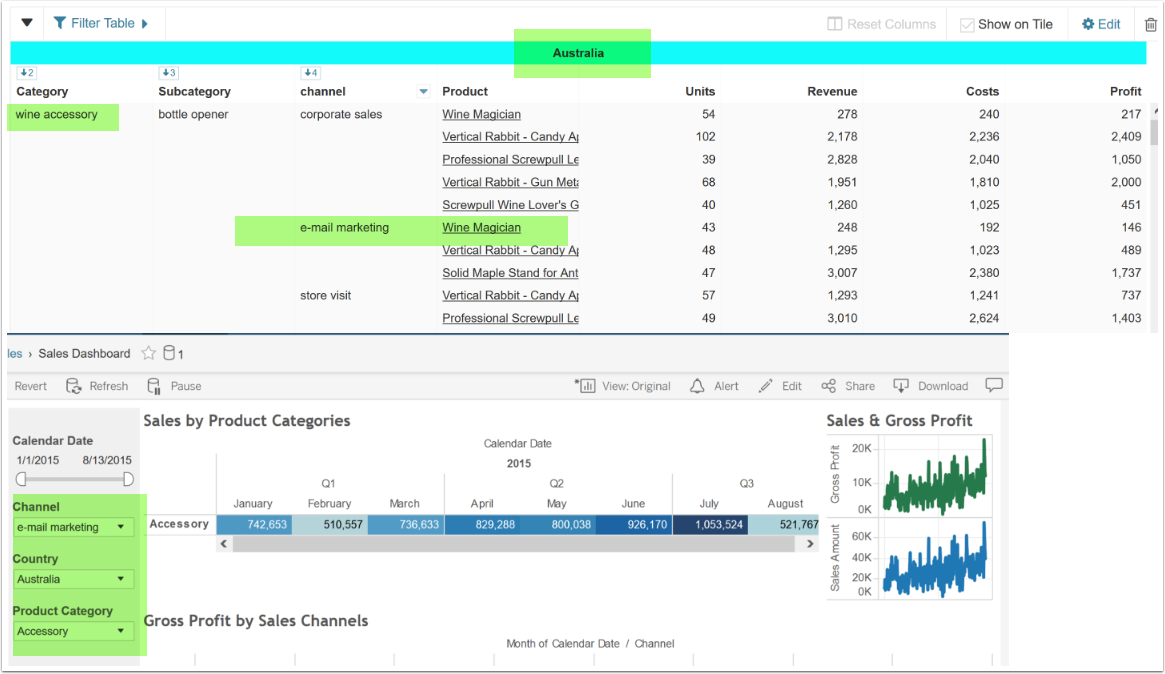The width and height of the screenshot is (1165, 674).
Task: Collapse the tile with top-left triangle
Action: [27, 23]
